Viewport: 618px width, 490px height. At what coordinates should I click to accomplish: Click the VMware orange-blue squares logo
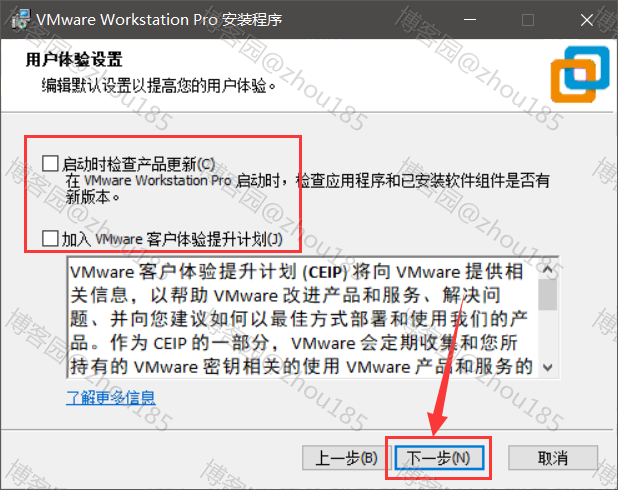[580, 74]
